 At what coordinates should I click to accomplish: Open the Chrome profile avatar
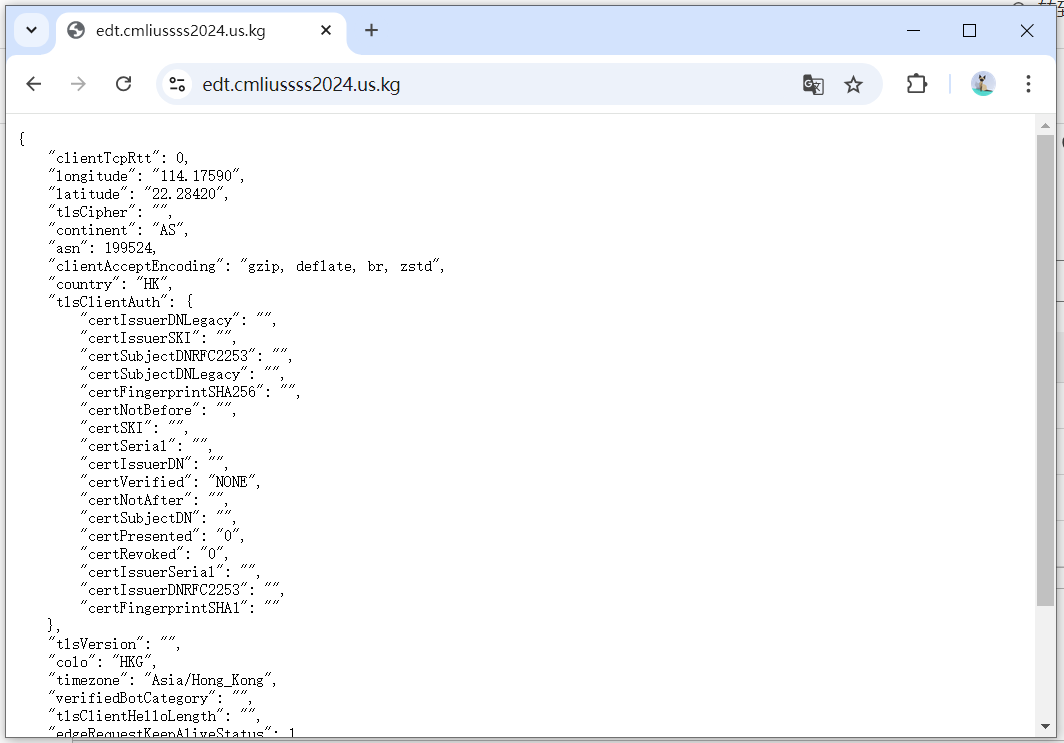[x=982, y=84]
